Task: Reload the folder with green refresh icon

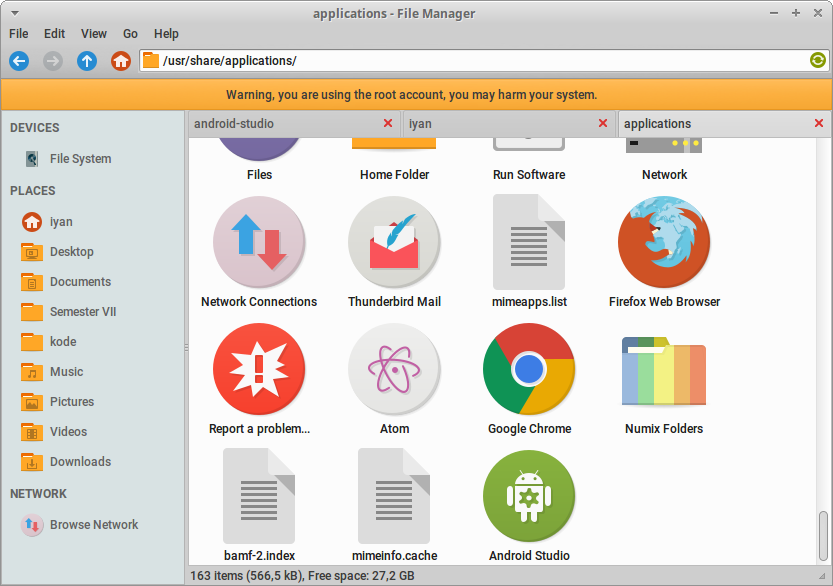Action: 818,60
